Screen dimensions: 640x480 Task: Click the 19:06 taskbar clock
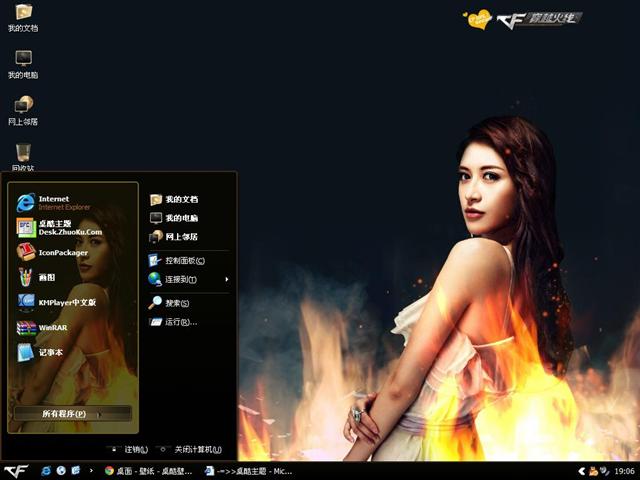624,471
